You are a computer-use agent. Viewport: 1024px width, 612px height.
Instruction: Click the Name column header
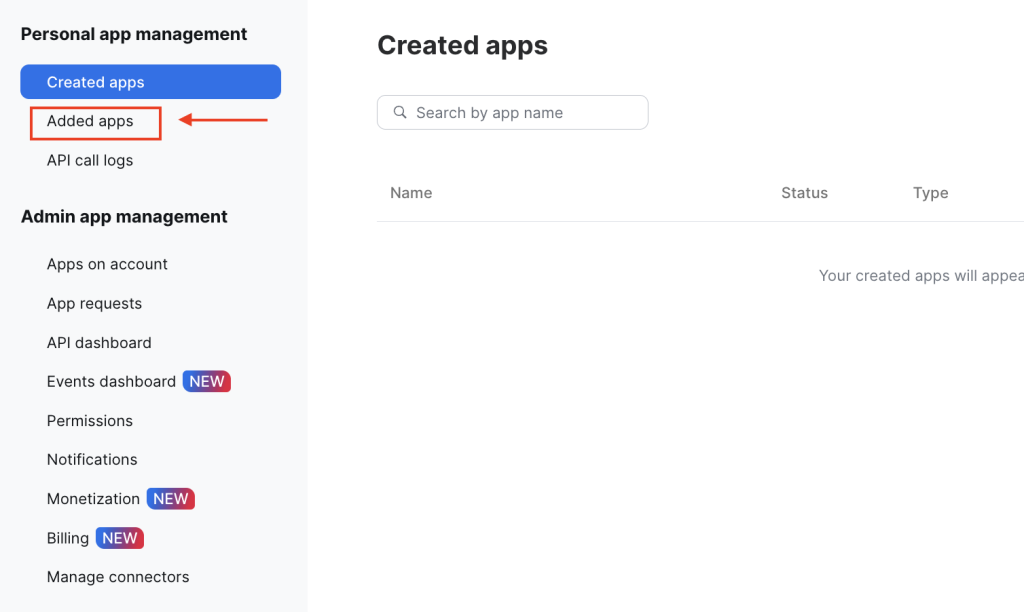coord(411,193)
